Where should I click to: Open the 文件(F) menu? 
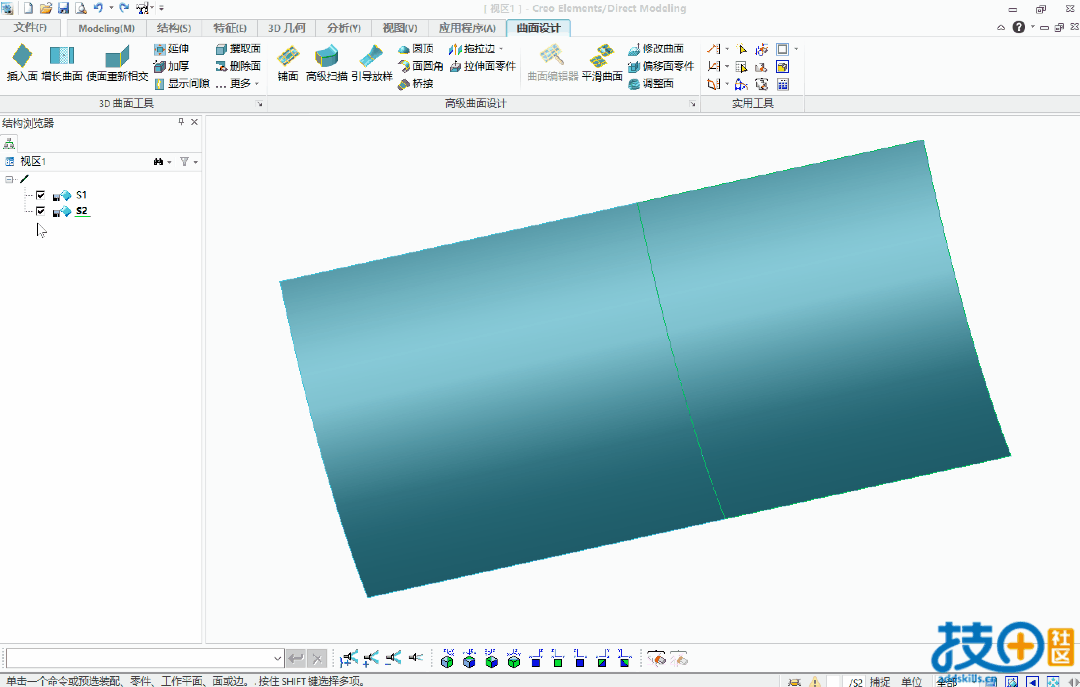(x=30, y=28)
